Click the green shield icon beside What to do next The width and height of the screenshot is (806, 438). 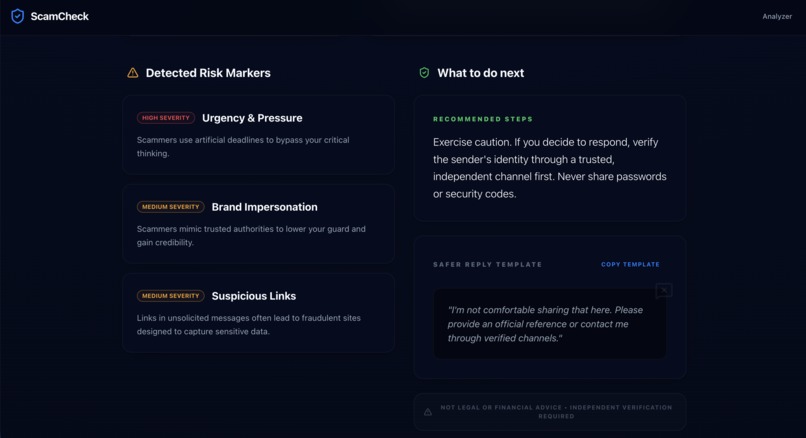coord(424,73)
